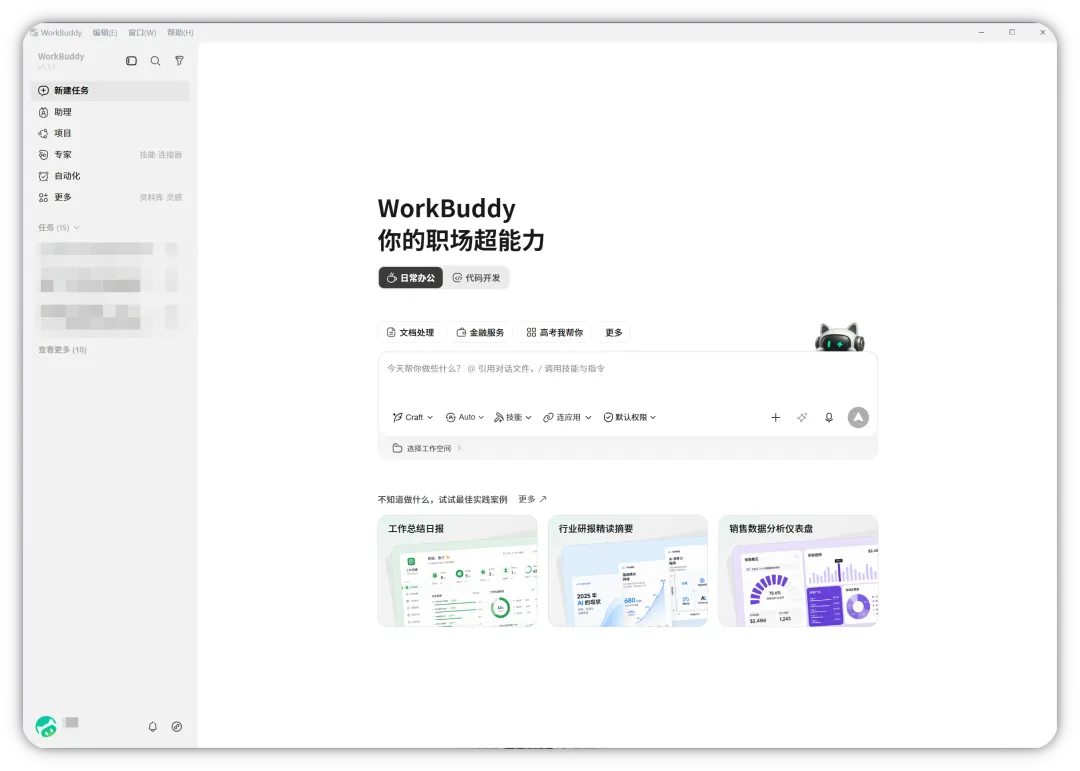The height and width of the screenshot is (771, 1080).
Task: Select the 文档处理 category chip
Action: click(411, 332)
